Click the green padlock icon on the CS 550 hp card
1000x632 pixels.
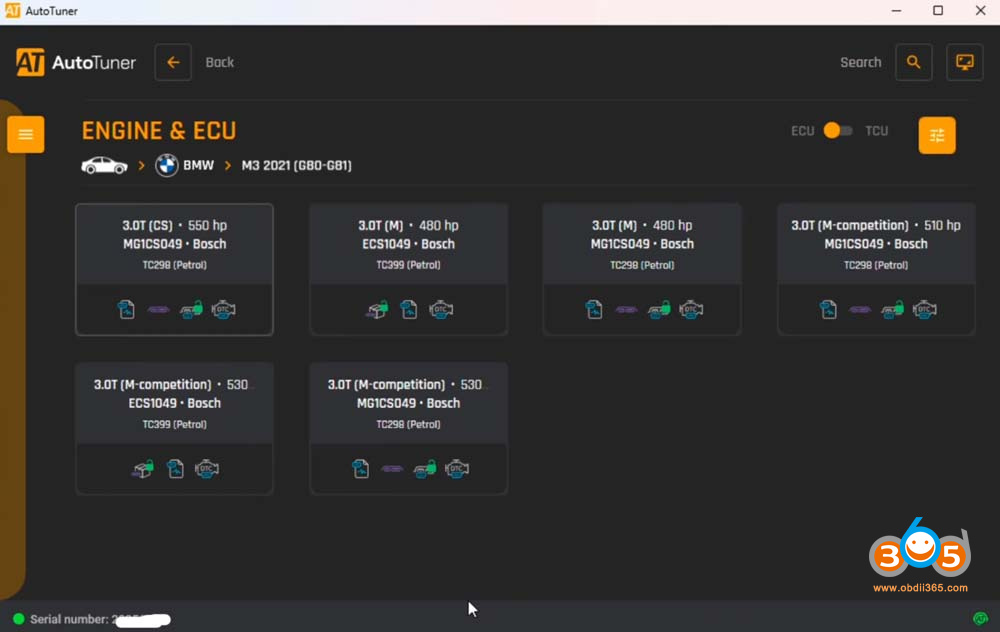coord(191,309)
